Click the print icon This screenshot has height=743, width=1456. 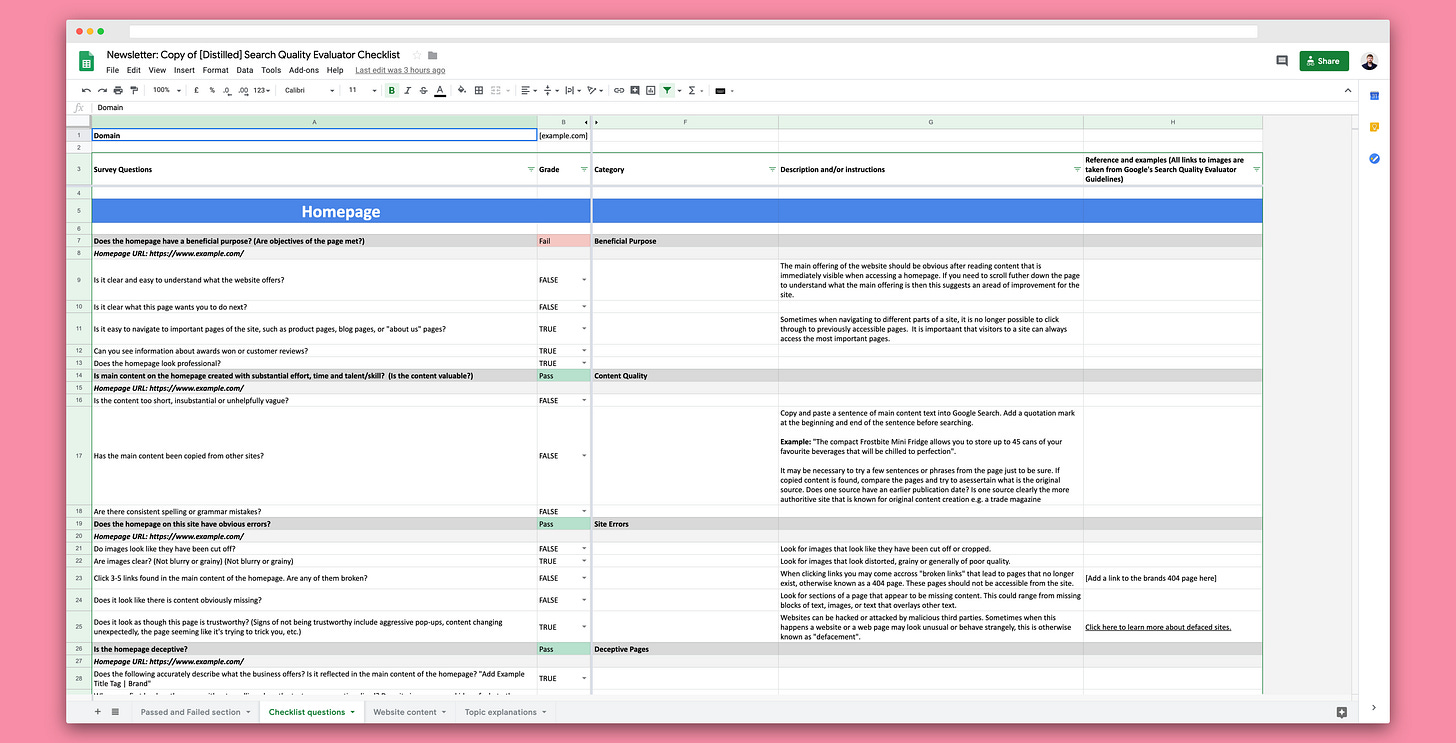pos(118,90)
